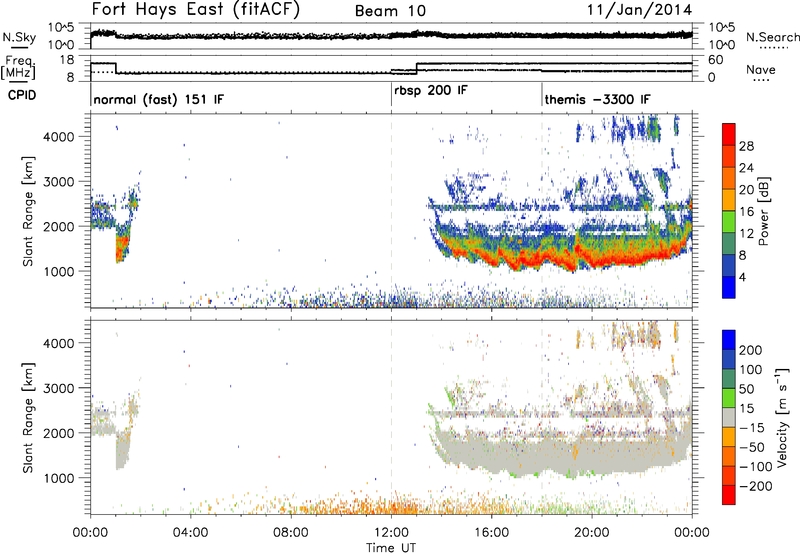Viewport: 800px width, 554px height.
Task: Click the '16:00' time axis tick label
Action: pos(491,533)
